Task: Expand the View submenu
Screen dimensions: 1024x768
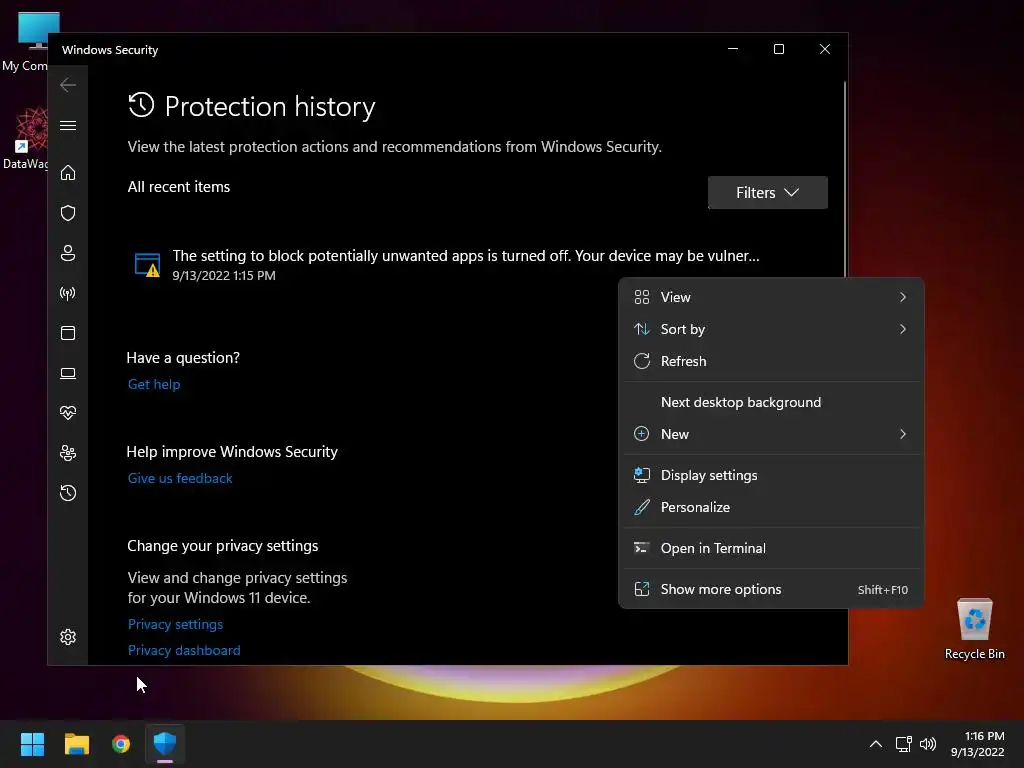Action: tap(771, 297)
